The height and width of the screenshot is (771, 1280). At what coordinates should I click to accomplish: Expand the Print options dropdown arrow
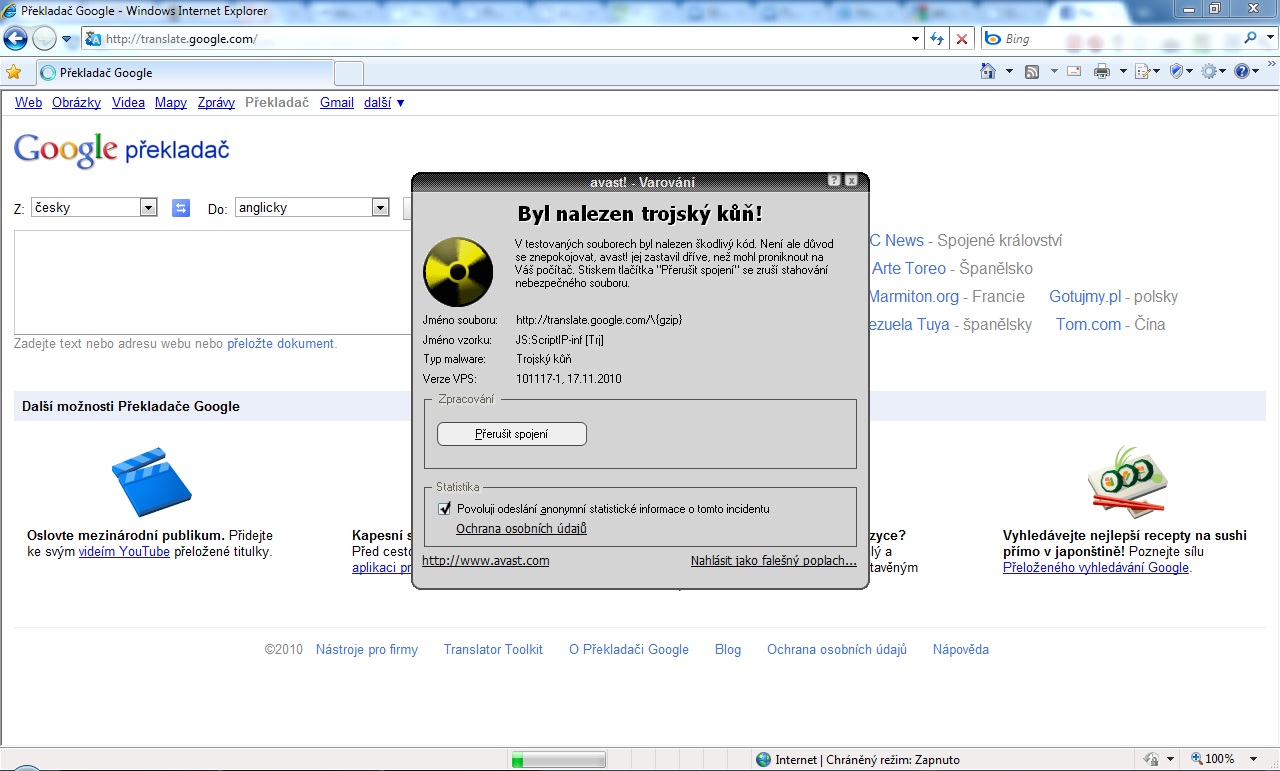pyautogui.click(x=1123, y=71)
